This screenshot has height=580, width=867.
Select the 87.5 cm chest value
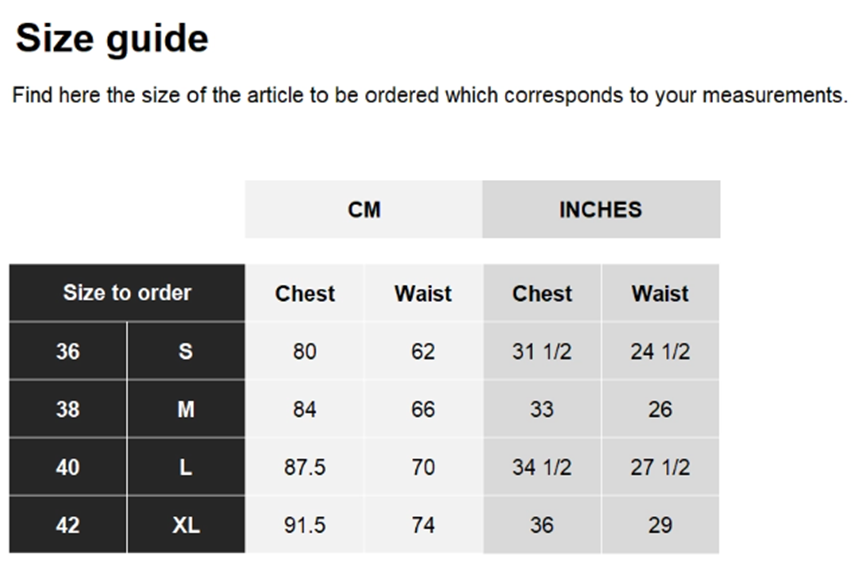click(305, 467)
